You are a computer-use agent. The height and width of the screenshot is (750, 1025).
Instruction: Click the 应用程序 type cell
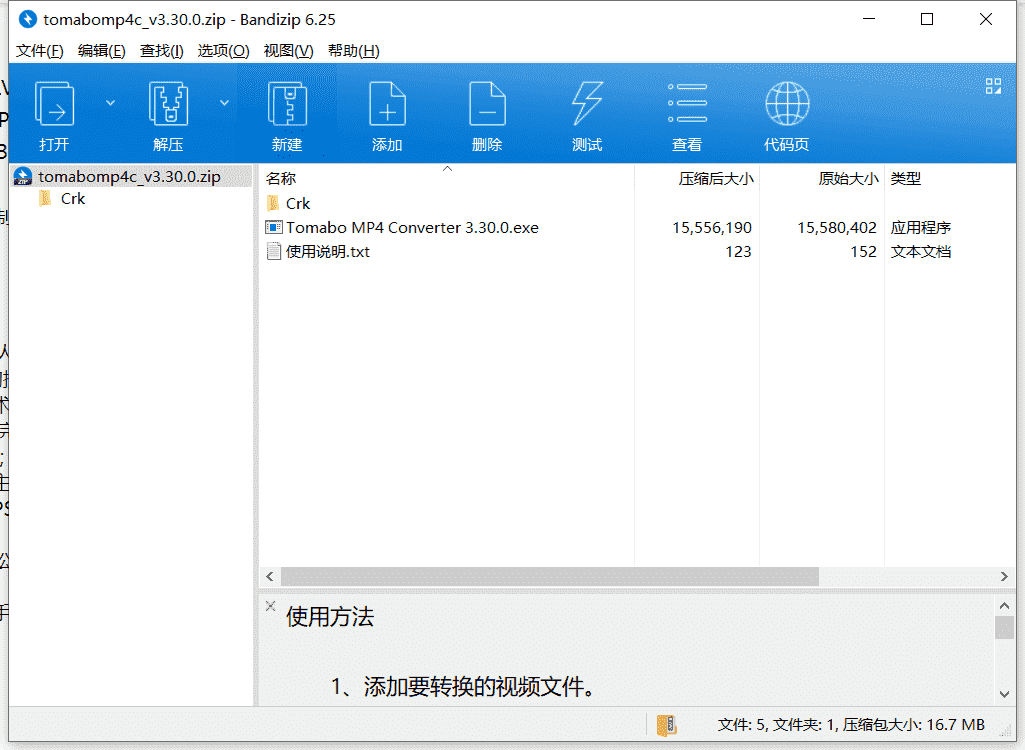pos(920,228)
